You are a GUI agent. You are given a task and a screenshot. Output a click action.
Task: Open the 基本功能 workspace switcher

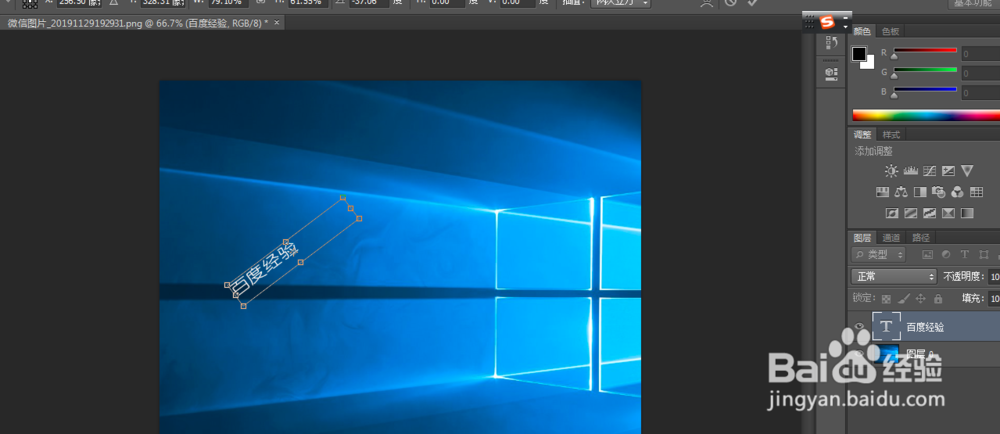[x=974, y=3]
